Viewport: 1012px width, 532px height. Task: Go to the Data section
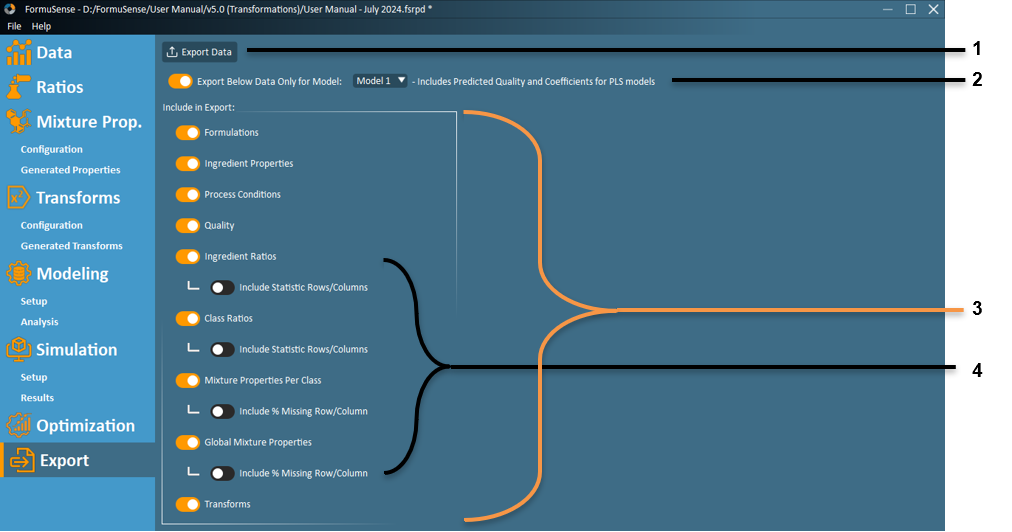pyautogui.click(x=54, y=53)
